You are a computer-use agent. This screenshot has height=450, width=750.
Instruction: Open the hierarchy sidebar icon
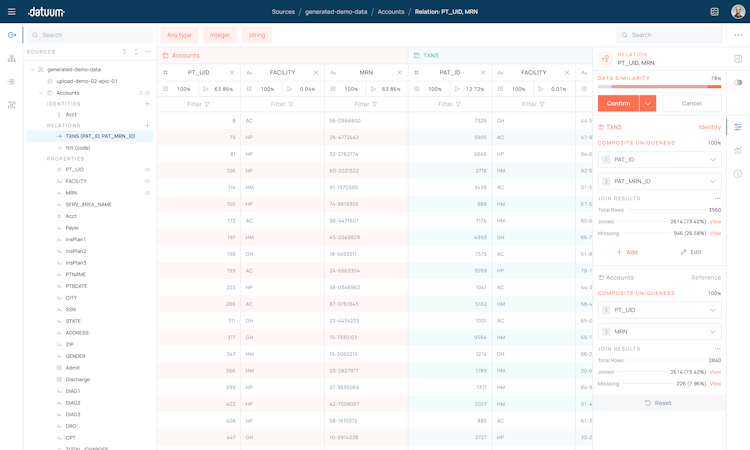(12, 58)
